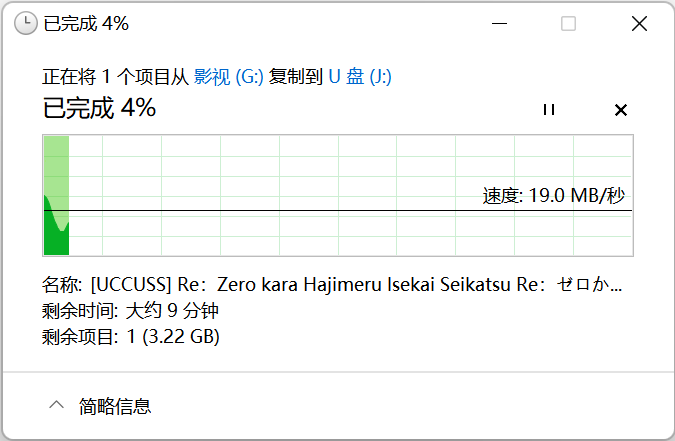Image resolution: width=675 pixels, height=441 pixels.
Task: Click the empty grid area of speed graph
Action: tap(300, 170)
